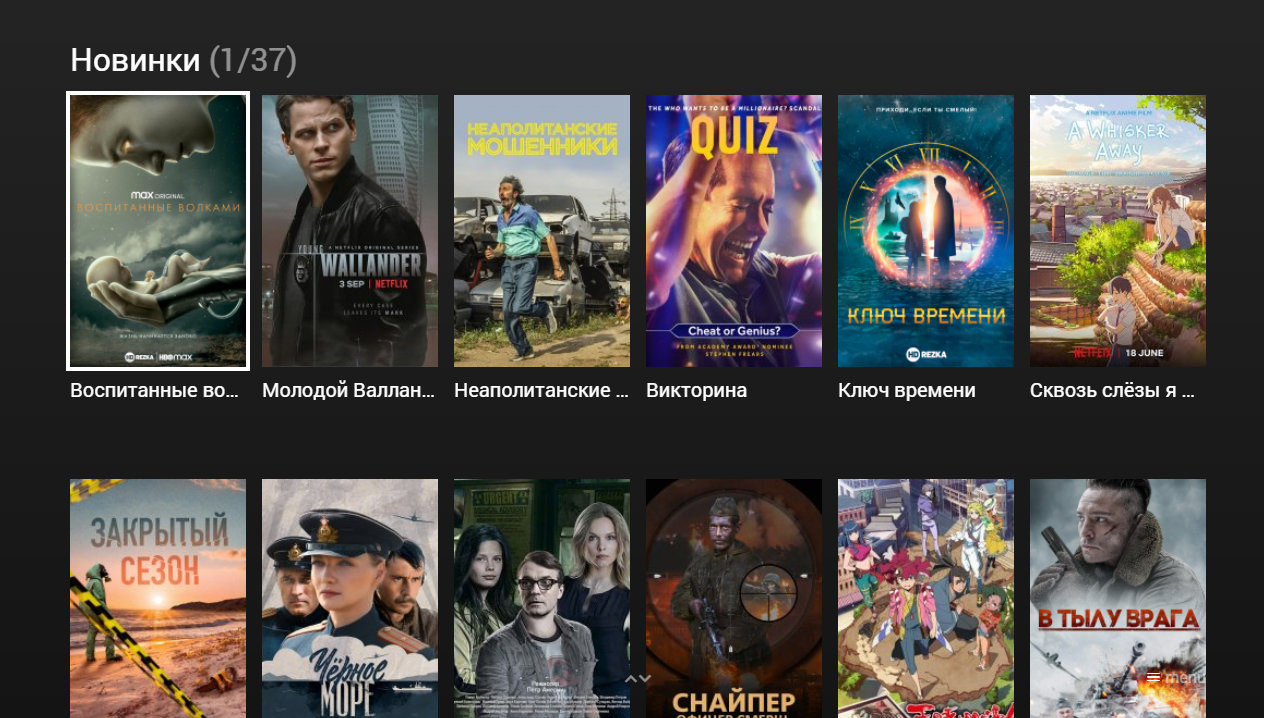
Task: Select the Young Wallander poster
Action: click(x=350, y=231)
